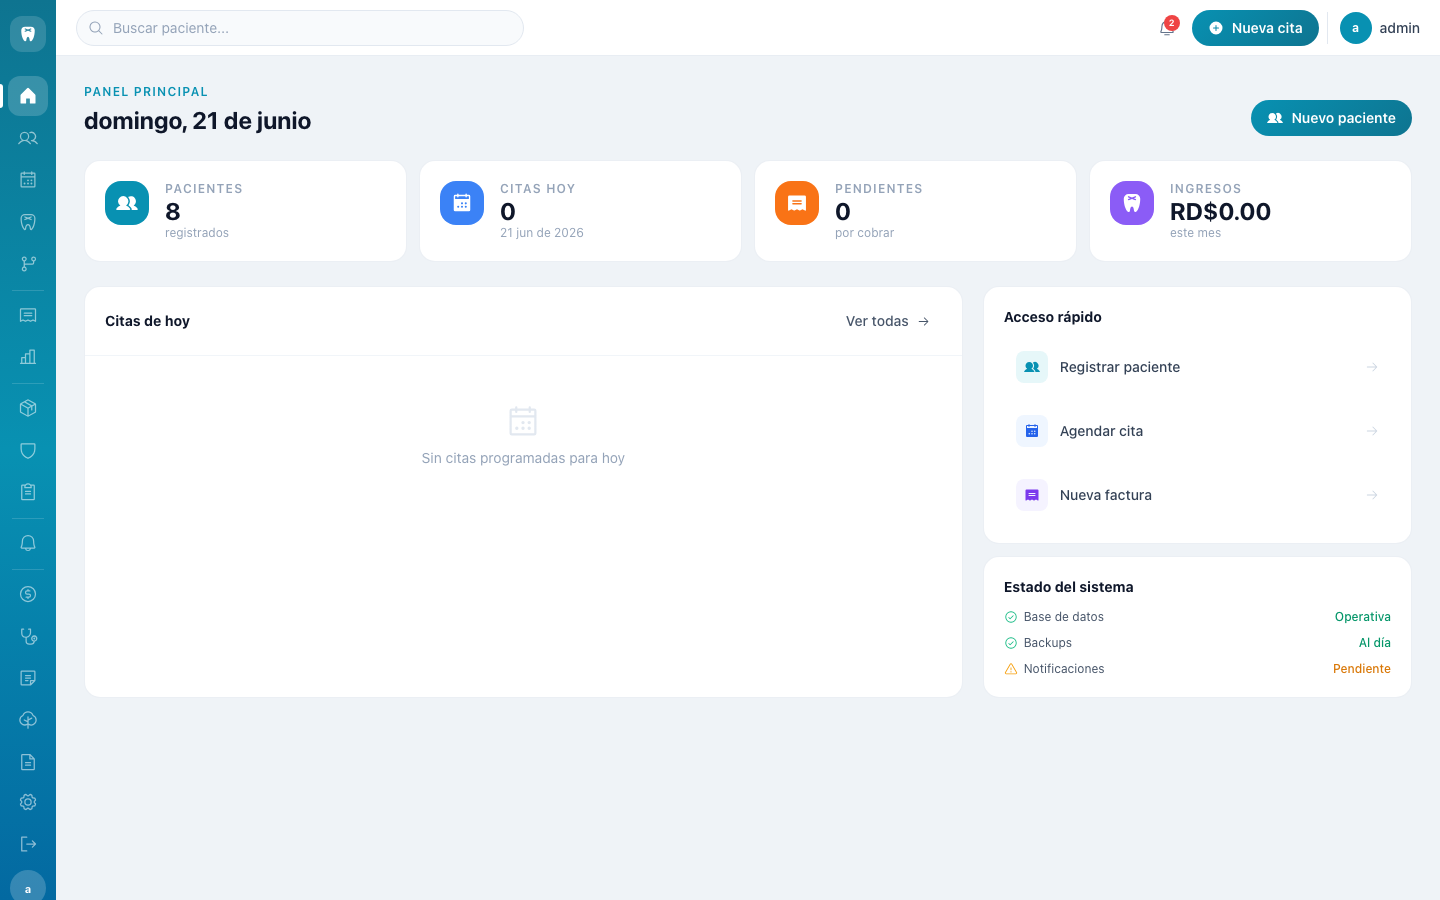The height and width of the screenshot is (900, 1440).
Task: Click the logout icon in sidebar
Action: pos(28,844)
